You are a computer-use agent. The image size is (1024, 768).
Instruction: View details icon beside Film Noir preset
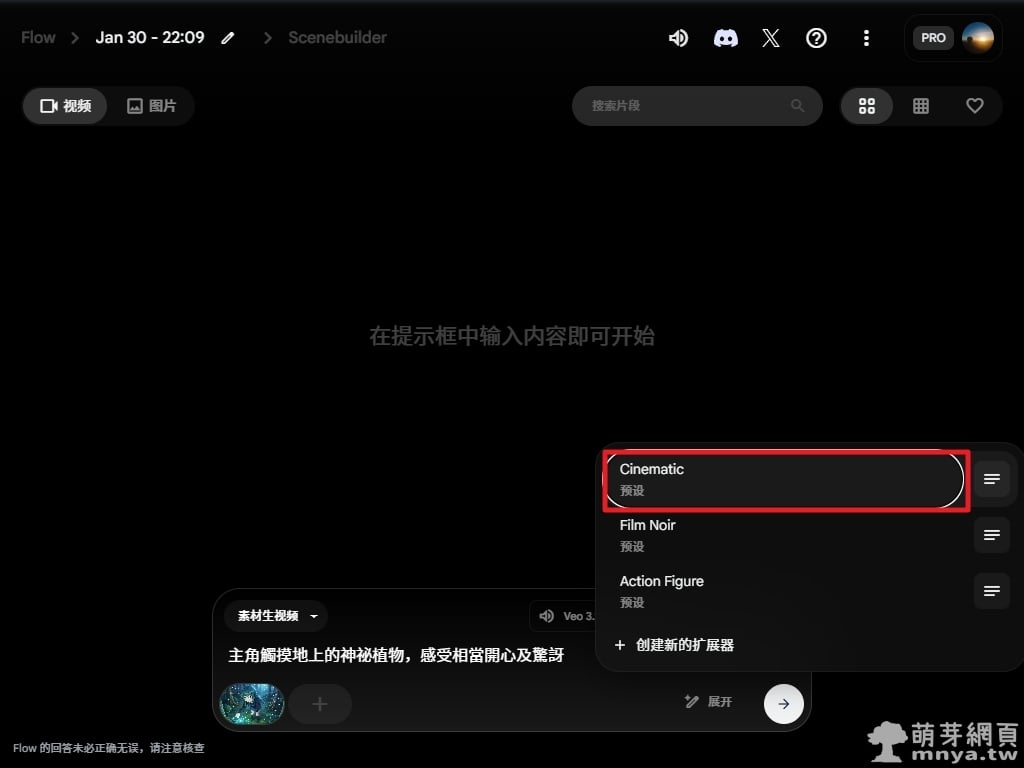[x=991, y=535]
